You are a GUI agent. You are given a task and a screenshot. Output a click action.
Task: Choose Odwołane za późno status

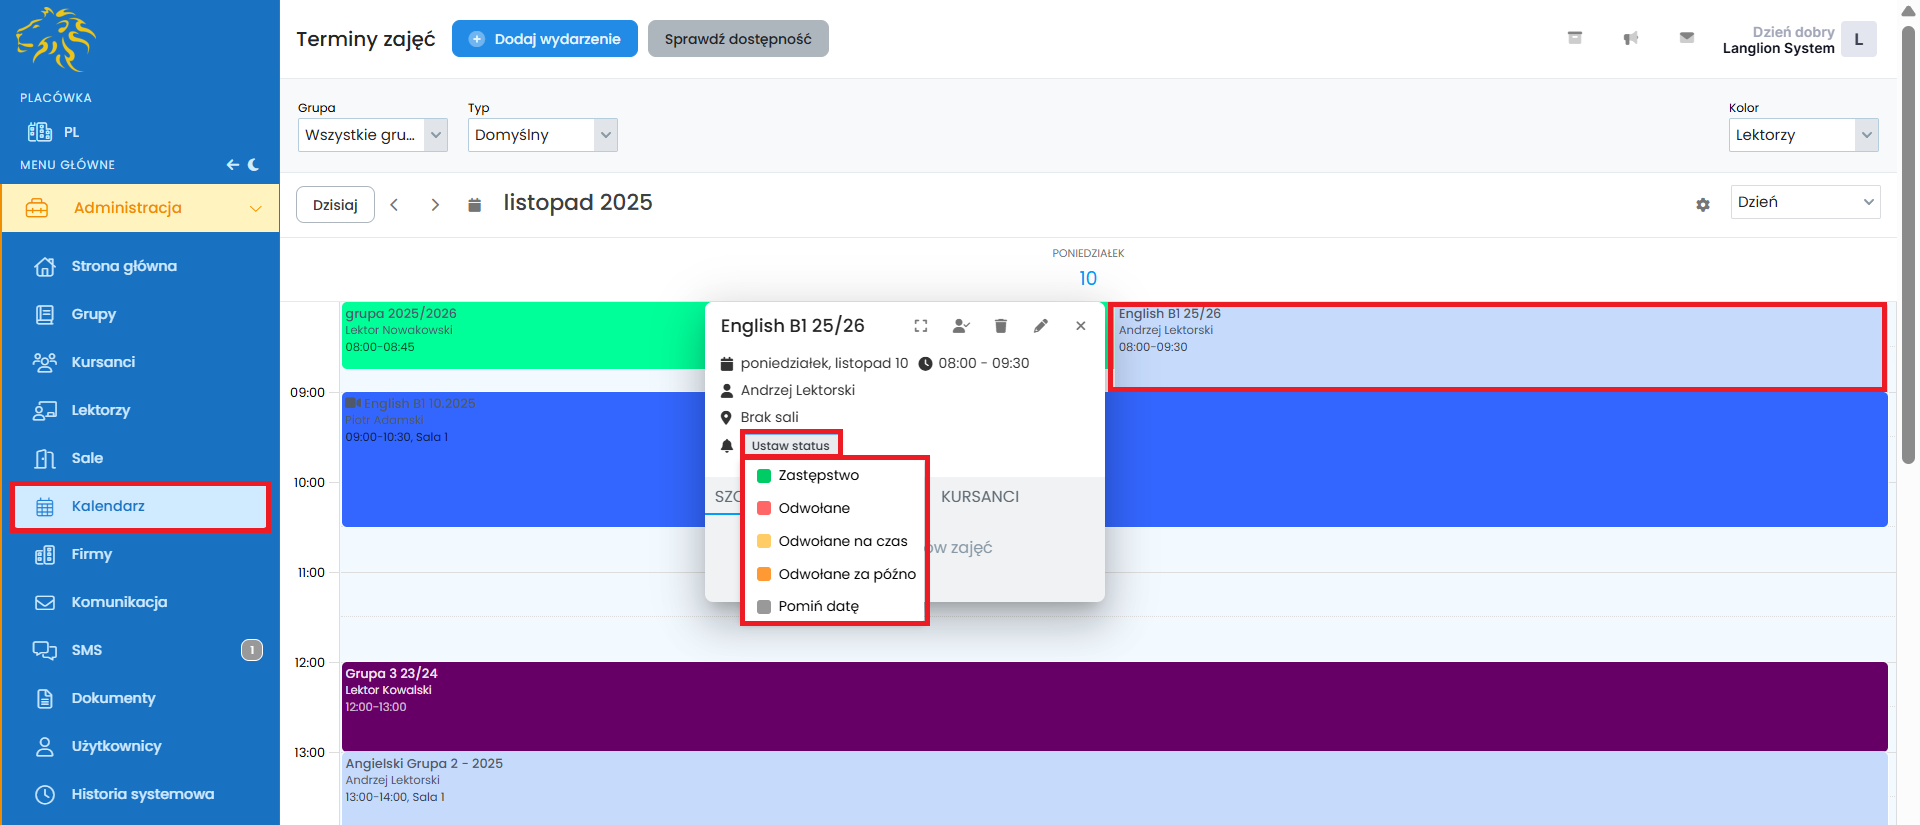[846, 574]
